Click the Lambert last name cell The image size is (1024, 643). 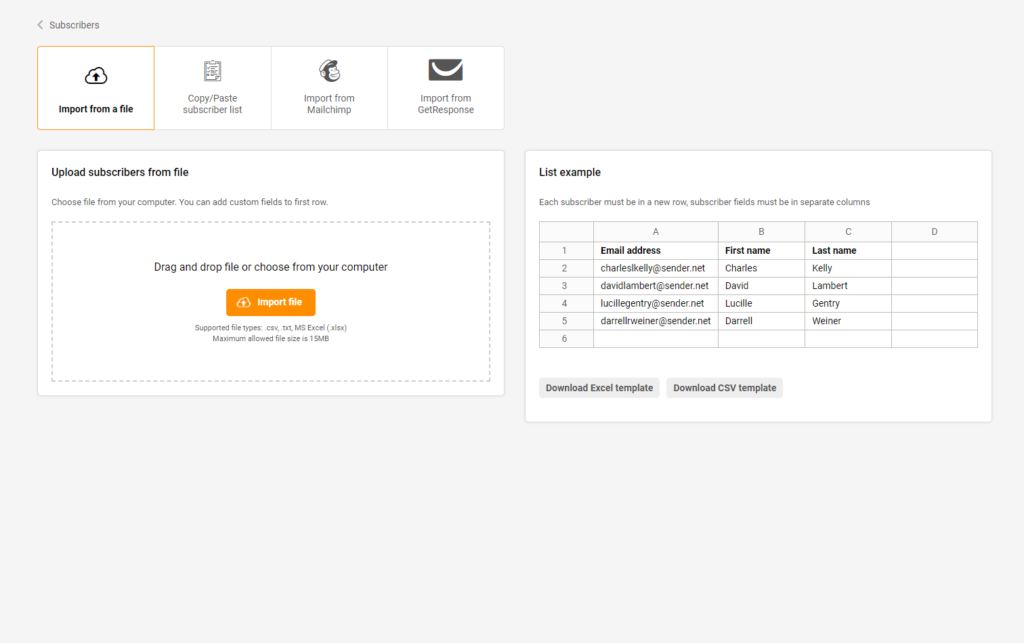848,286
